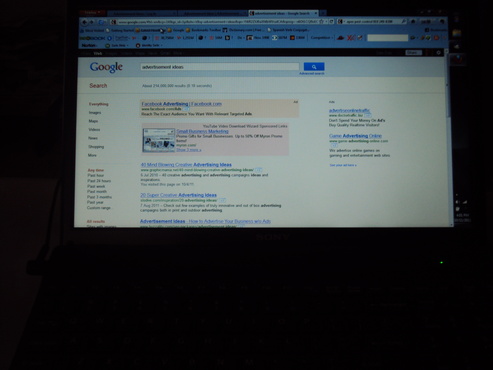Click the Web link in Google top bar
This screenshot has width=493, height=370.
[98, 53]
